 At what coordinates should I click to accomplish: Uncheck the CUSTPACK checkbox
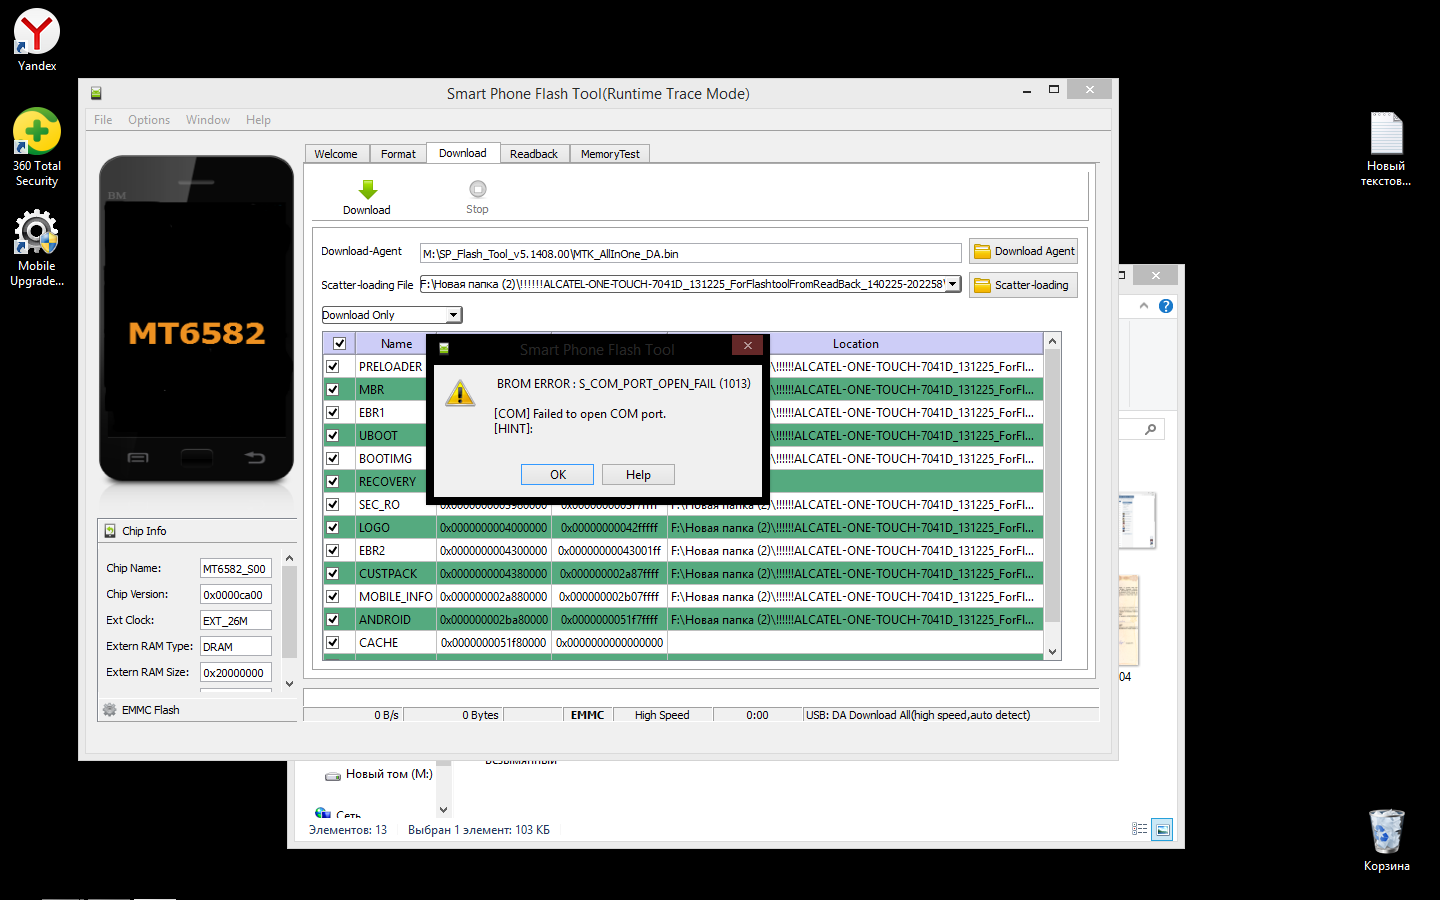click(x=333, y=573)
